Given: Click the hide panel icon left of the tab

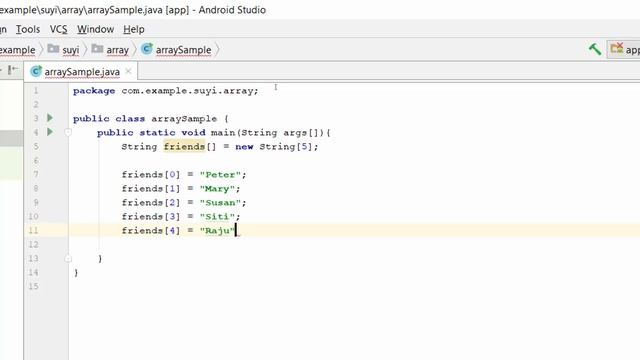Looking at the screenshot, I should tap(13, 70).
